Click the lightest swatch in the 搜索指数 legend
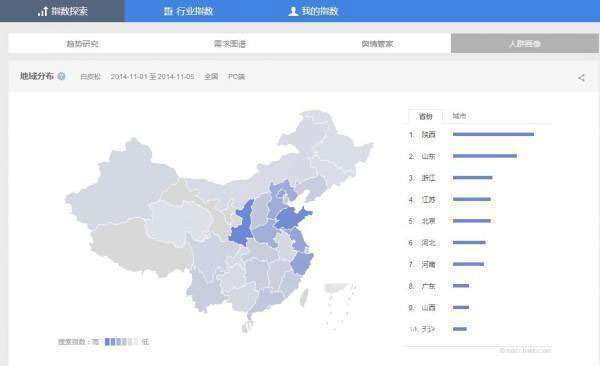Image resolution: width=600 pixels, height=366 pixels. tap(136, 341)
